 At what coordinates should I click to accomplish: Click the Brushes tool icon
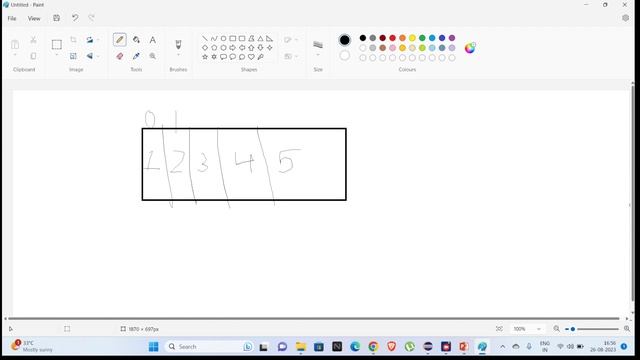pyautogui.click(x=178, y=44)
